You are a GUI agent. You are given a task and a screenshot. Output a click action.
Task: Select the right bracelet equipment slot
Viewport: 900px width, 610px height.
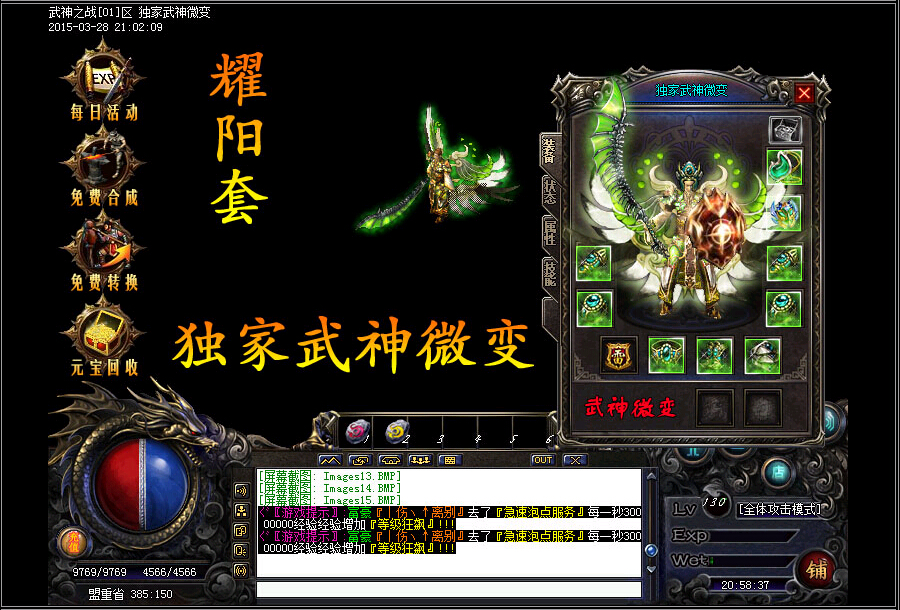[x=785, y=263]
